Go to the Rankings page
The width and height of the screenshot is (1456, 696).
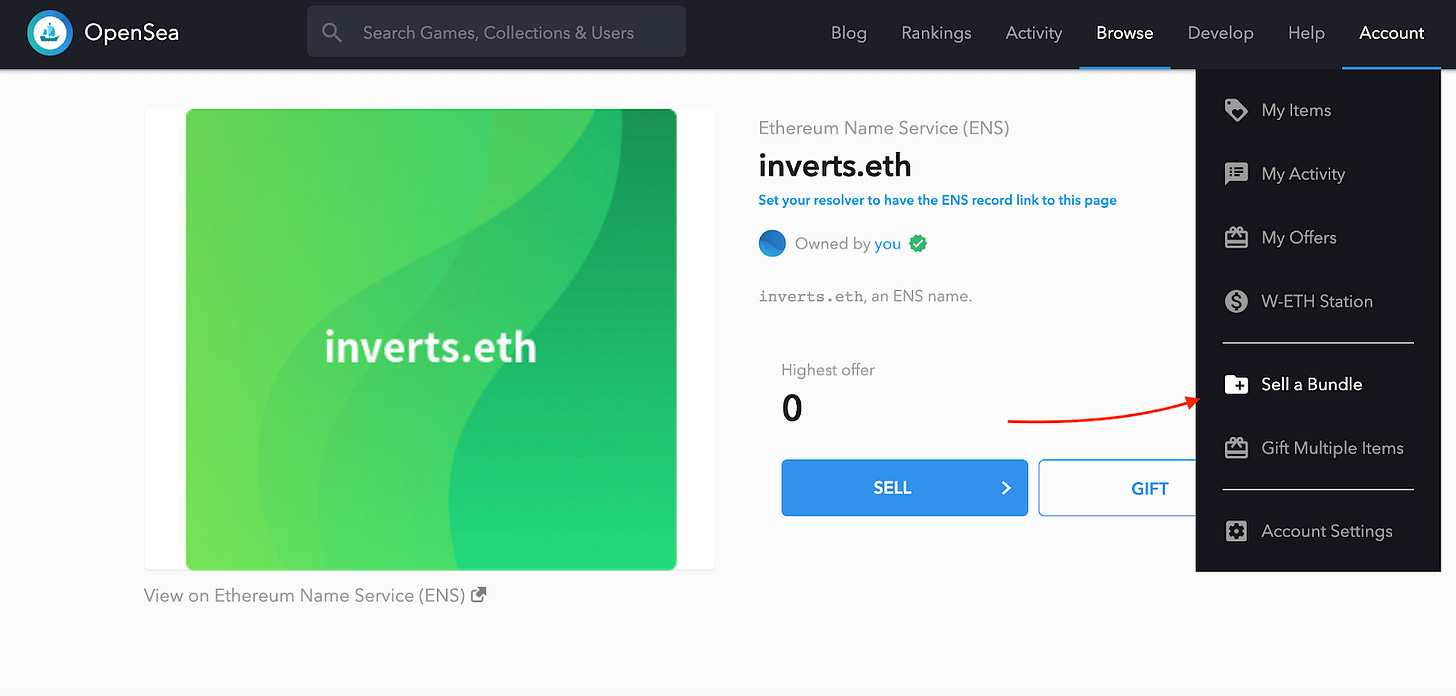point(936,33)
